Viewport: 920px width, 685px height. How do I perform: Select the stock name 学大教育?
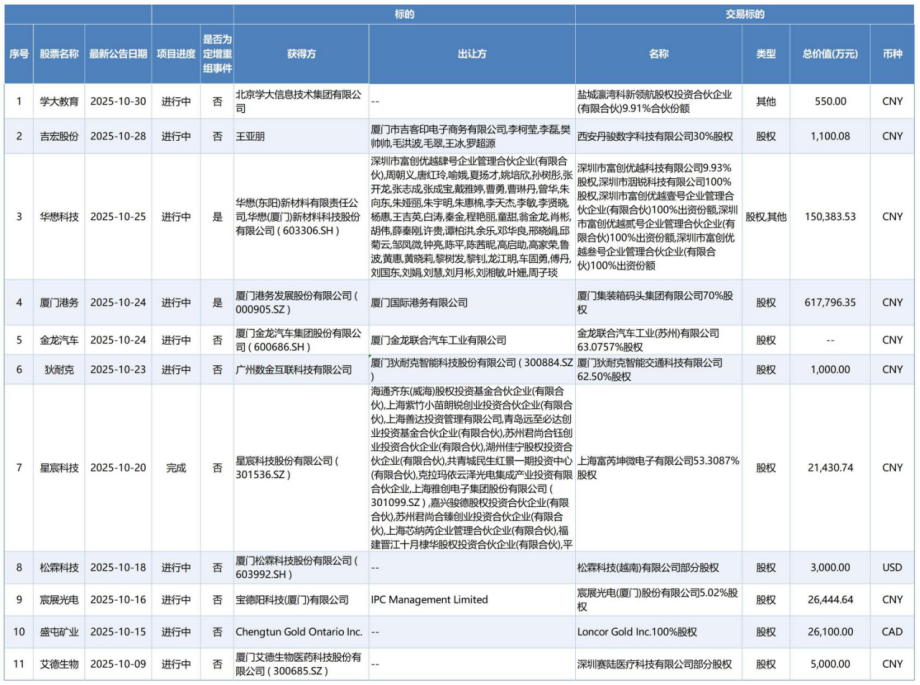(59, 102)
